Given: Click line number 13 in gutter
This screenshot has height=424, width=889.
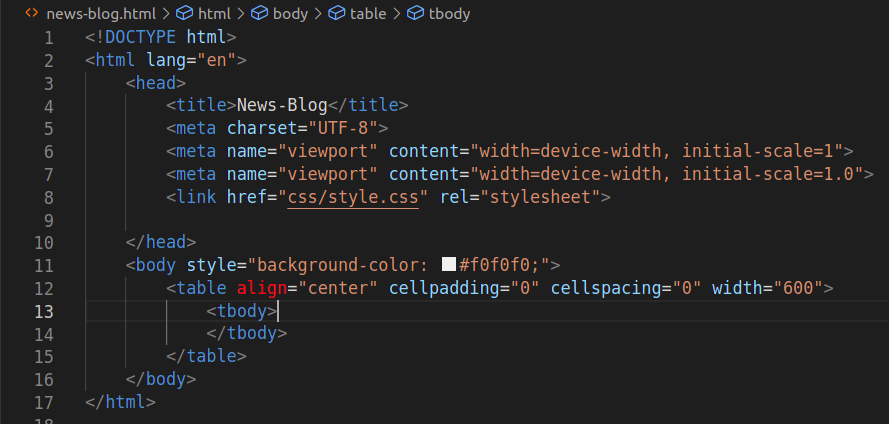Looking at the screenshot, I should (44, 312).
